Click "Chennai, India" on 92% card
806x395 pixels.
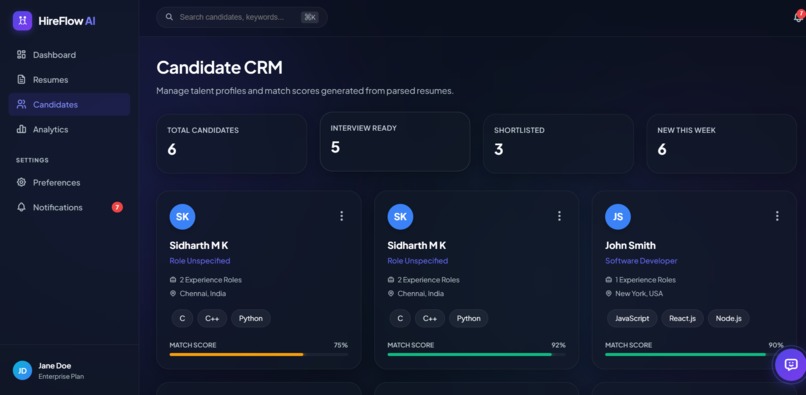(x=420, y=294)
